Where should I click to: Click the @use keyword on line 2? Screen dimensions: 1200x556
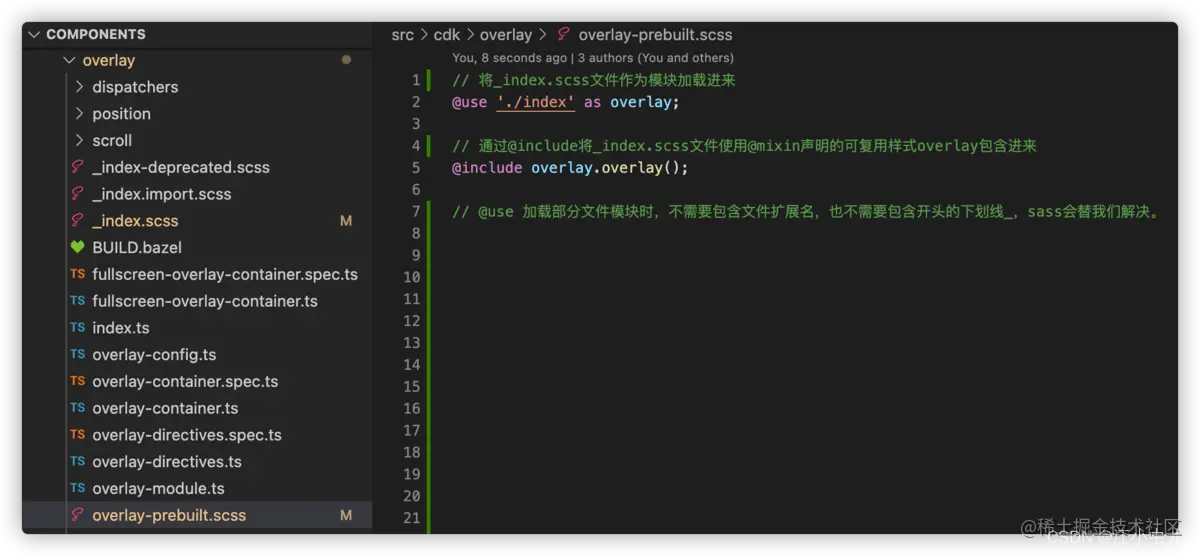coord(469,102)
